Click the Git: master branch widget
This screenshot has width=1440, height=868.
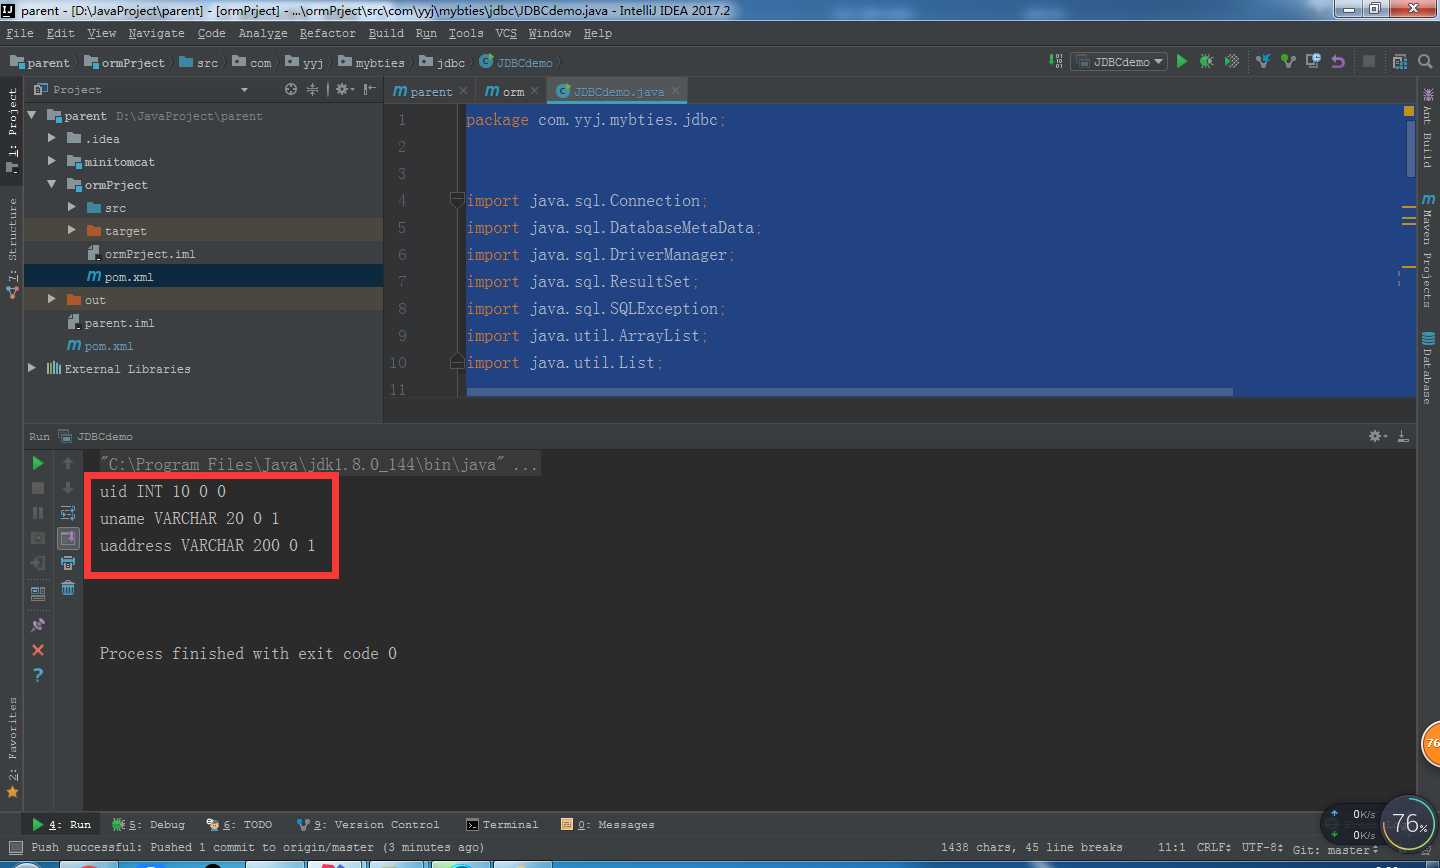pyautogui.click(x=1335, y=848)
